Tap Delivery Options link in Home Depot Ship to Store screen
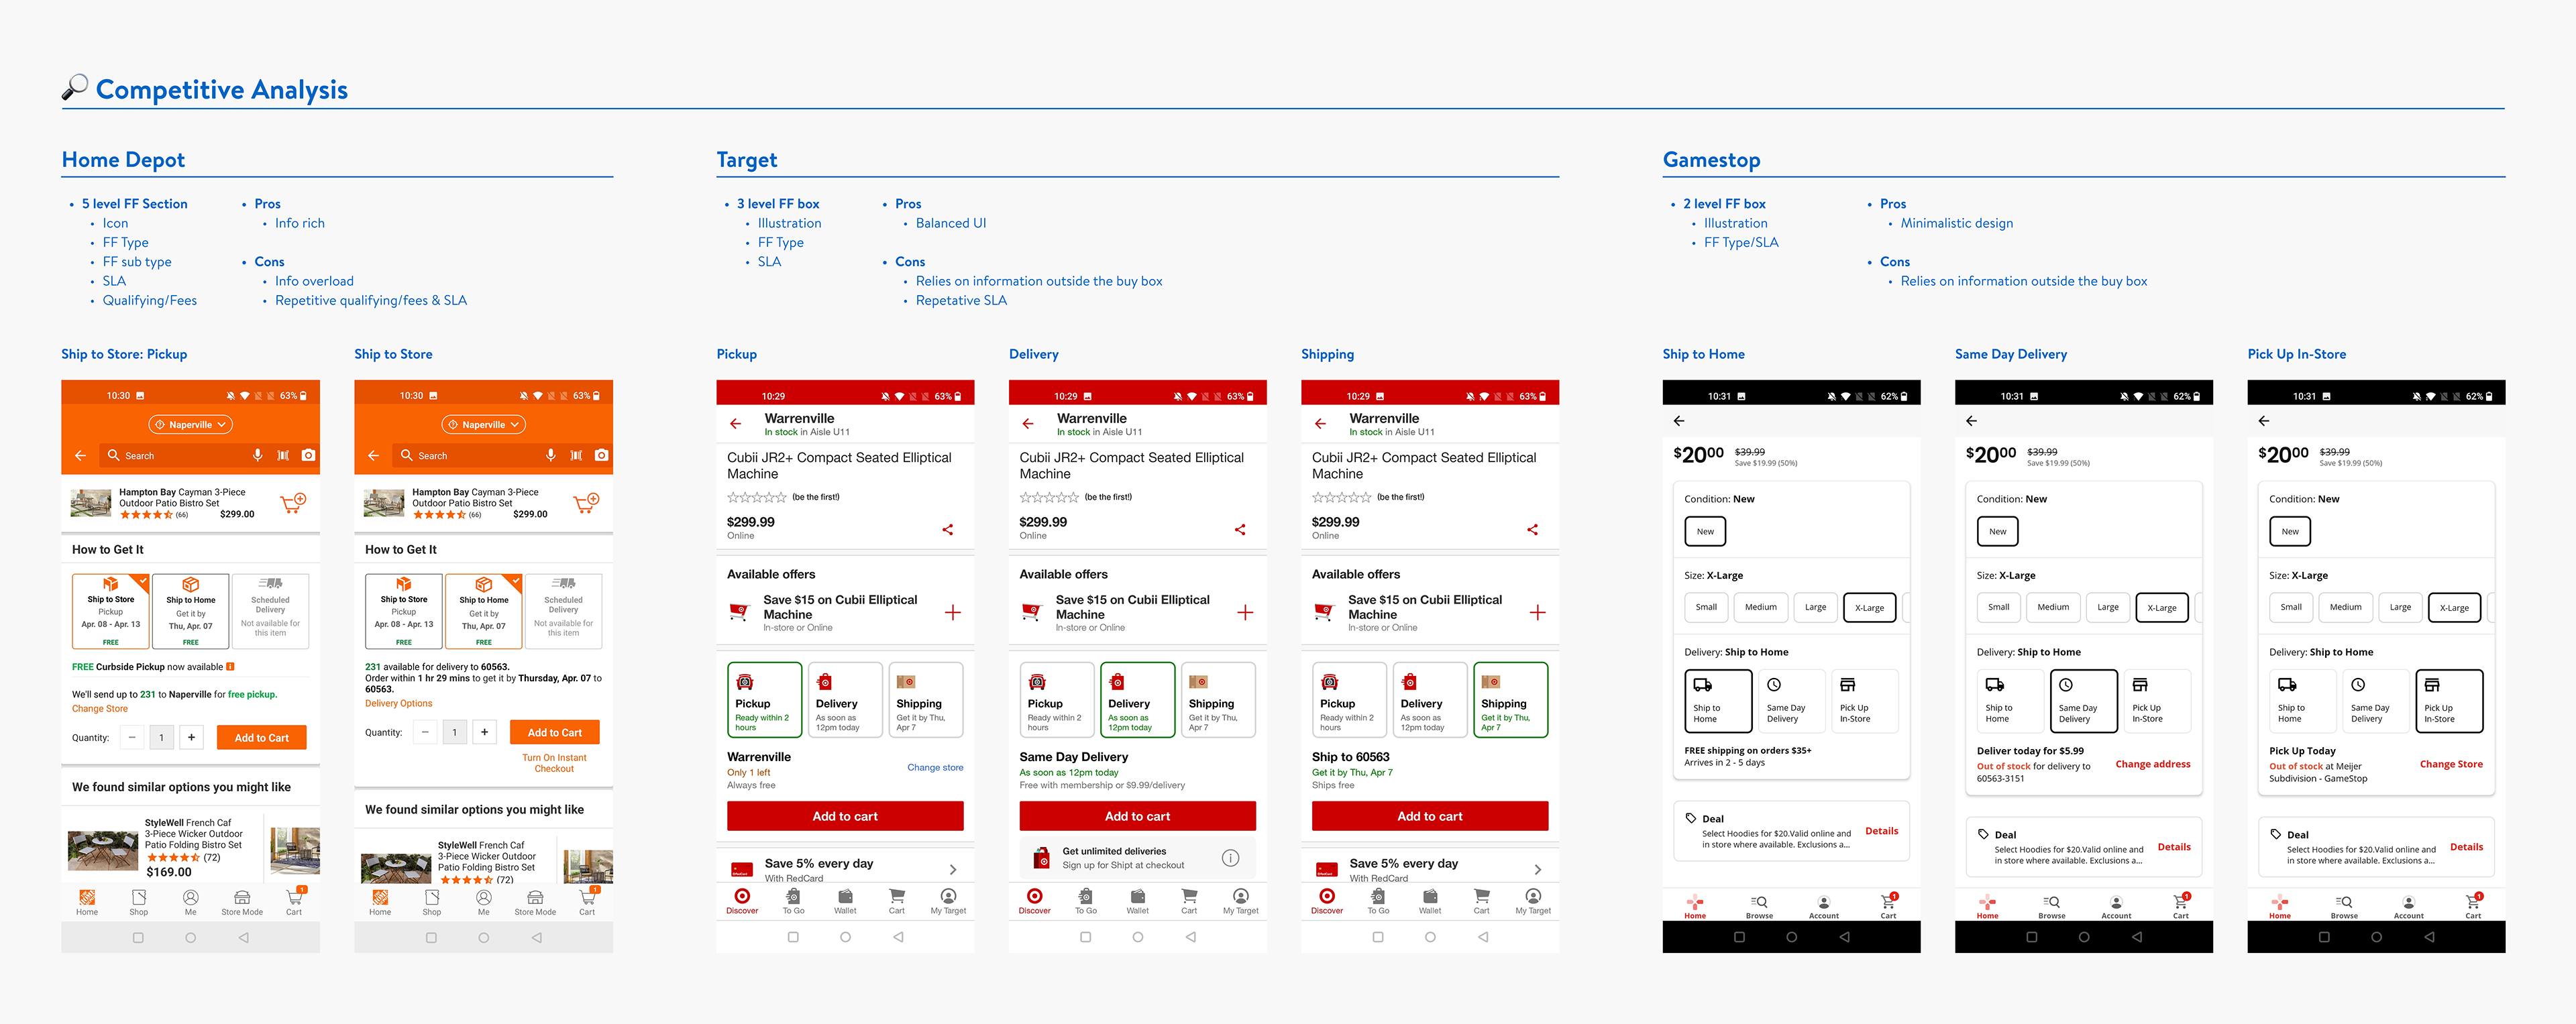 (x=398, y=703)
